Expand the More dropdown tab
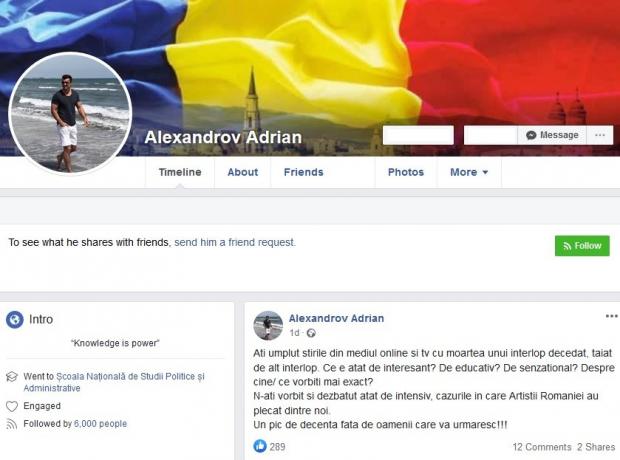620x460 pixels. click(x=469, y=172)
